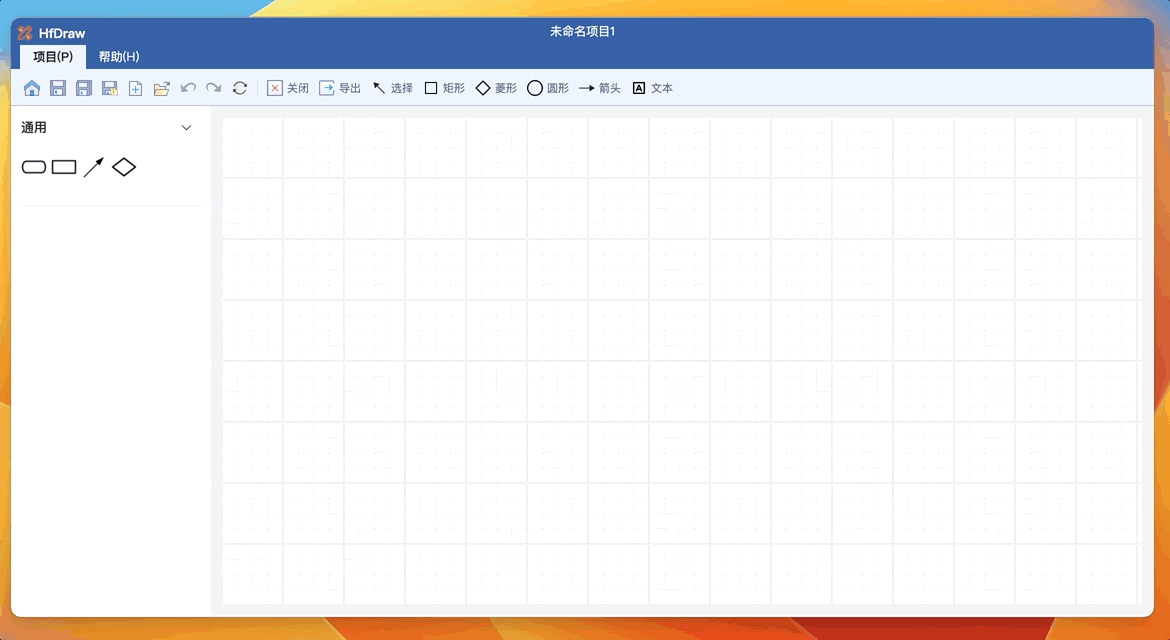Select the Rectangle drawing tool

(x=443, y=88)
